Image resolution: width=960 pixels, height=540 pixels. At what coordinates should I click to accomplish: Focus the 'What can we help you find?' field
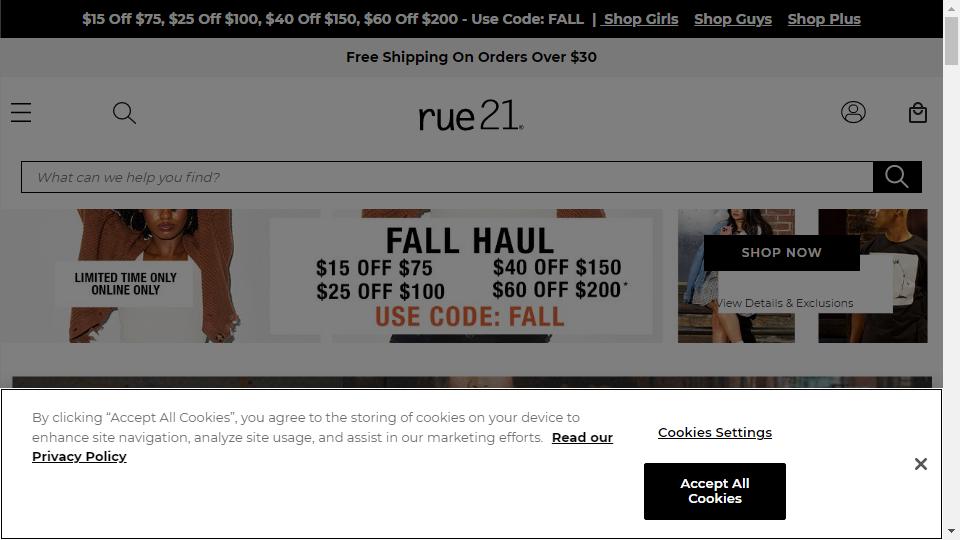click(447, 177)
